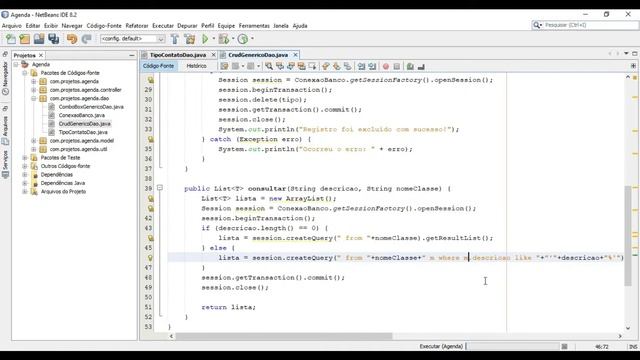
Task: Open the editor documents list dropdown arrow
Action: (x=626, y=54)
